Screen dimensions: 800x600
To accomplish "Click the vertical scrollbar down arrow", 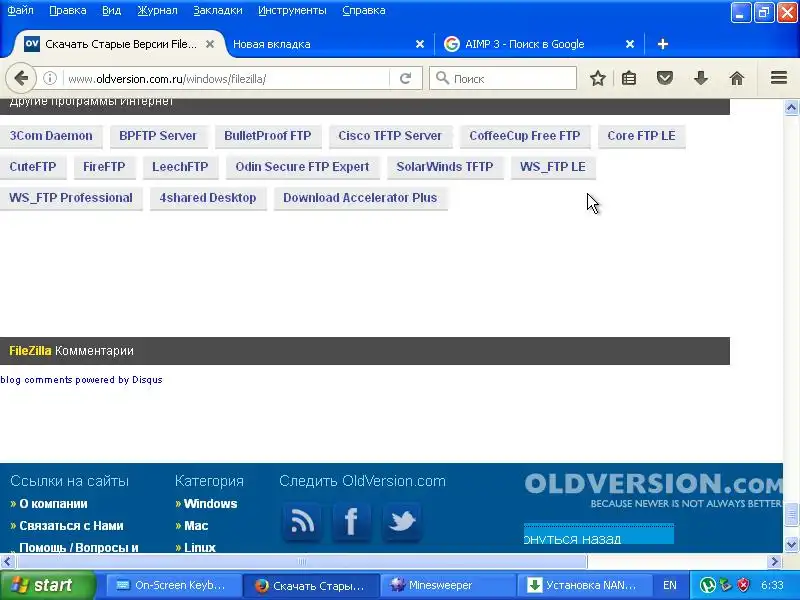I will point(791,544).
